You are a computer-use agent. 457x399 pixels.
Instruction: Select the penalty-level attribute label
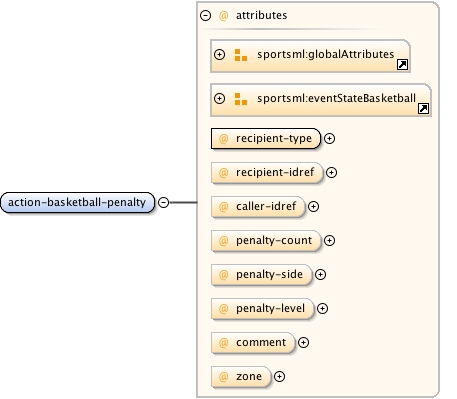pyautogui.click(x=270, y=308)
